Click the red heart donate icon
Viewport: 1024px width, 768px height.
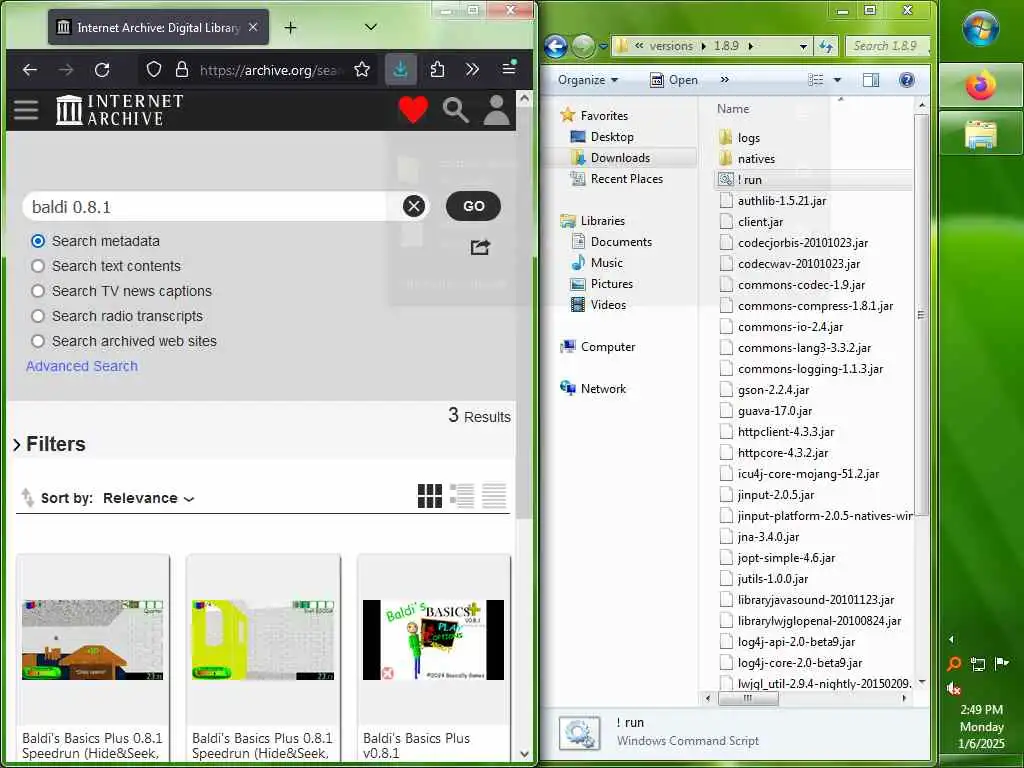point(413,109)
